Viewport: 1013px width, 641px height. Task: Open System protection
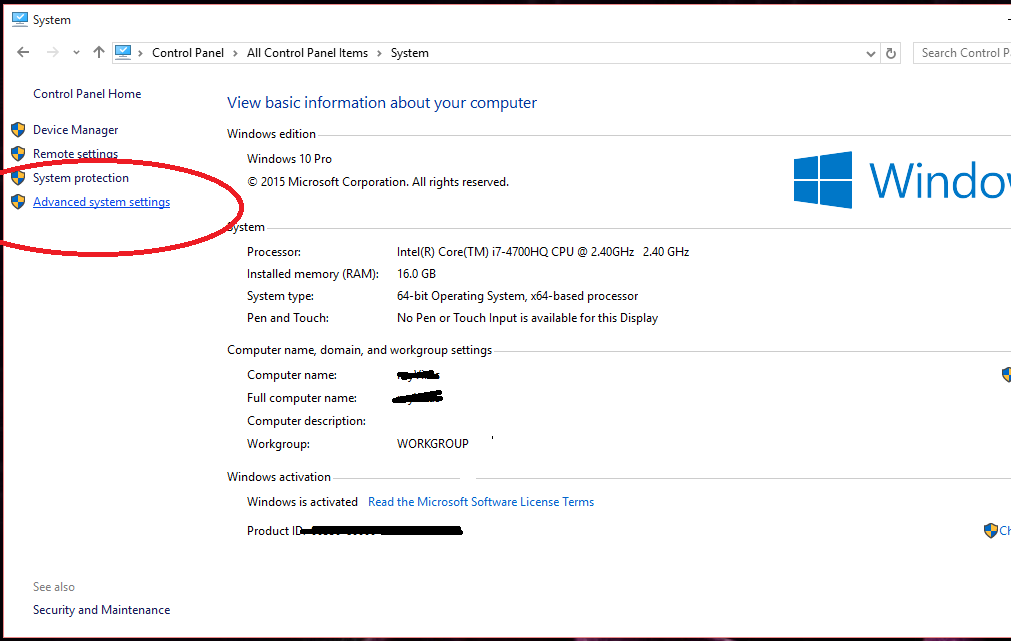pyautogui.click(x=81, y=178)
